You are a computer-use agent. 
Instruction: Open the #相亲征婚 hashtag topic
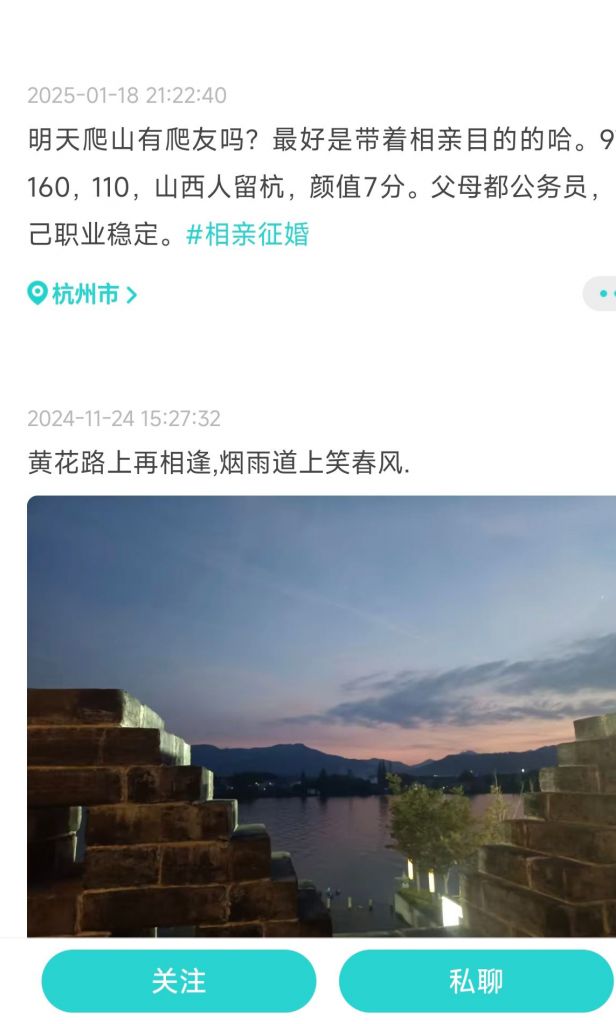(x=248, y=234)
